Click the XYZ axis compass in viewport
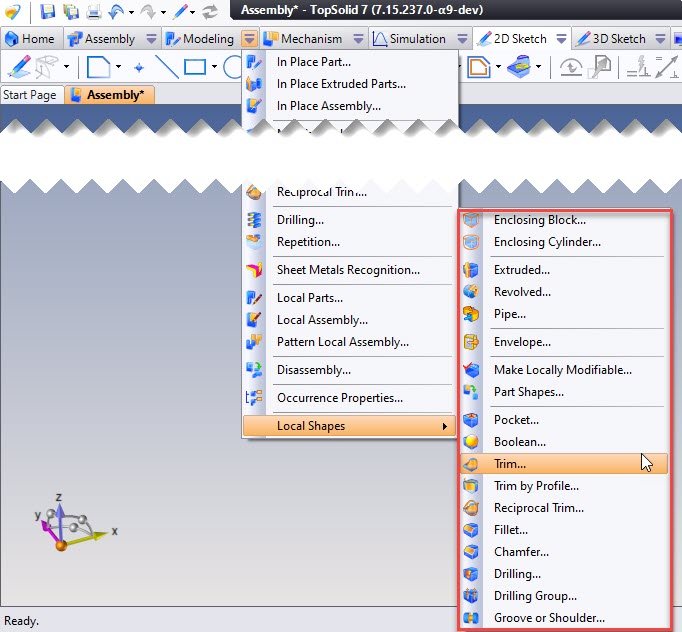The height and width of the screenshot is (632, 682). pos(75,523)
